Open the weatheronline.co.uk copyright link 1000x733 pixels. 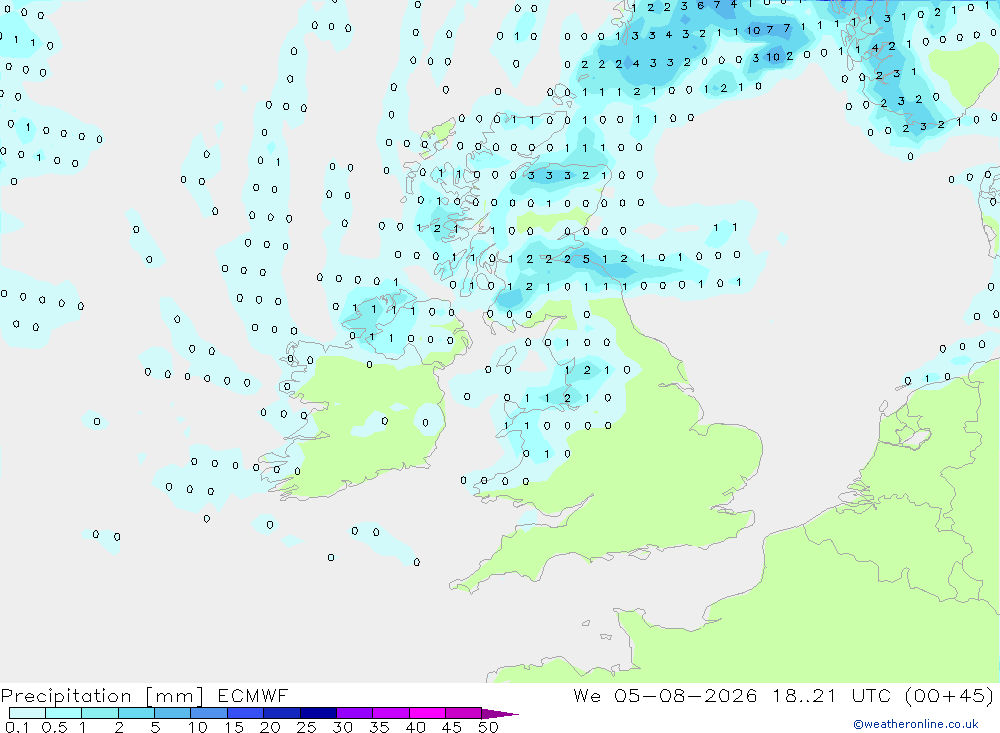click(x=916, y=724)
